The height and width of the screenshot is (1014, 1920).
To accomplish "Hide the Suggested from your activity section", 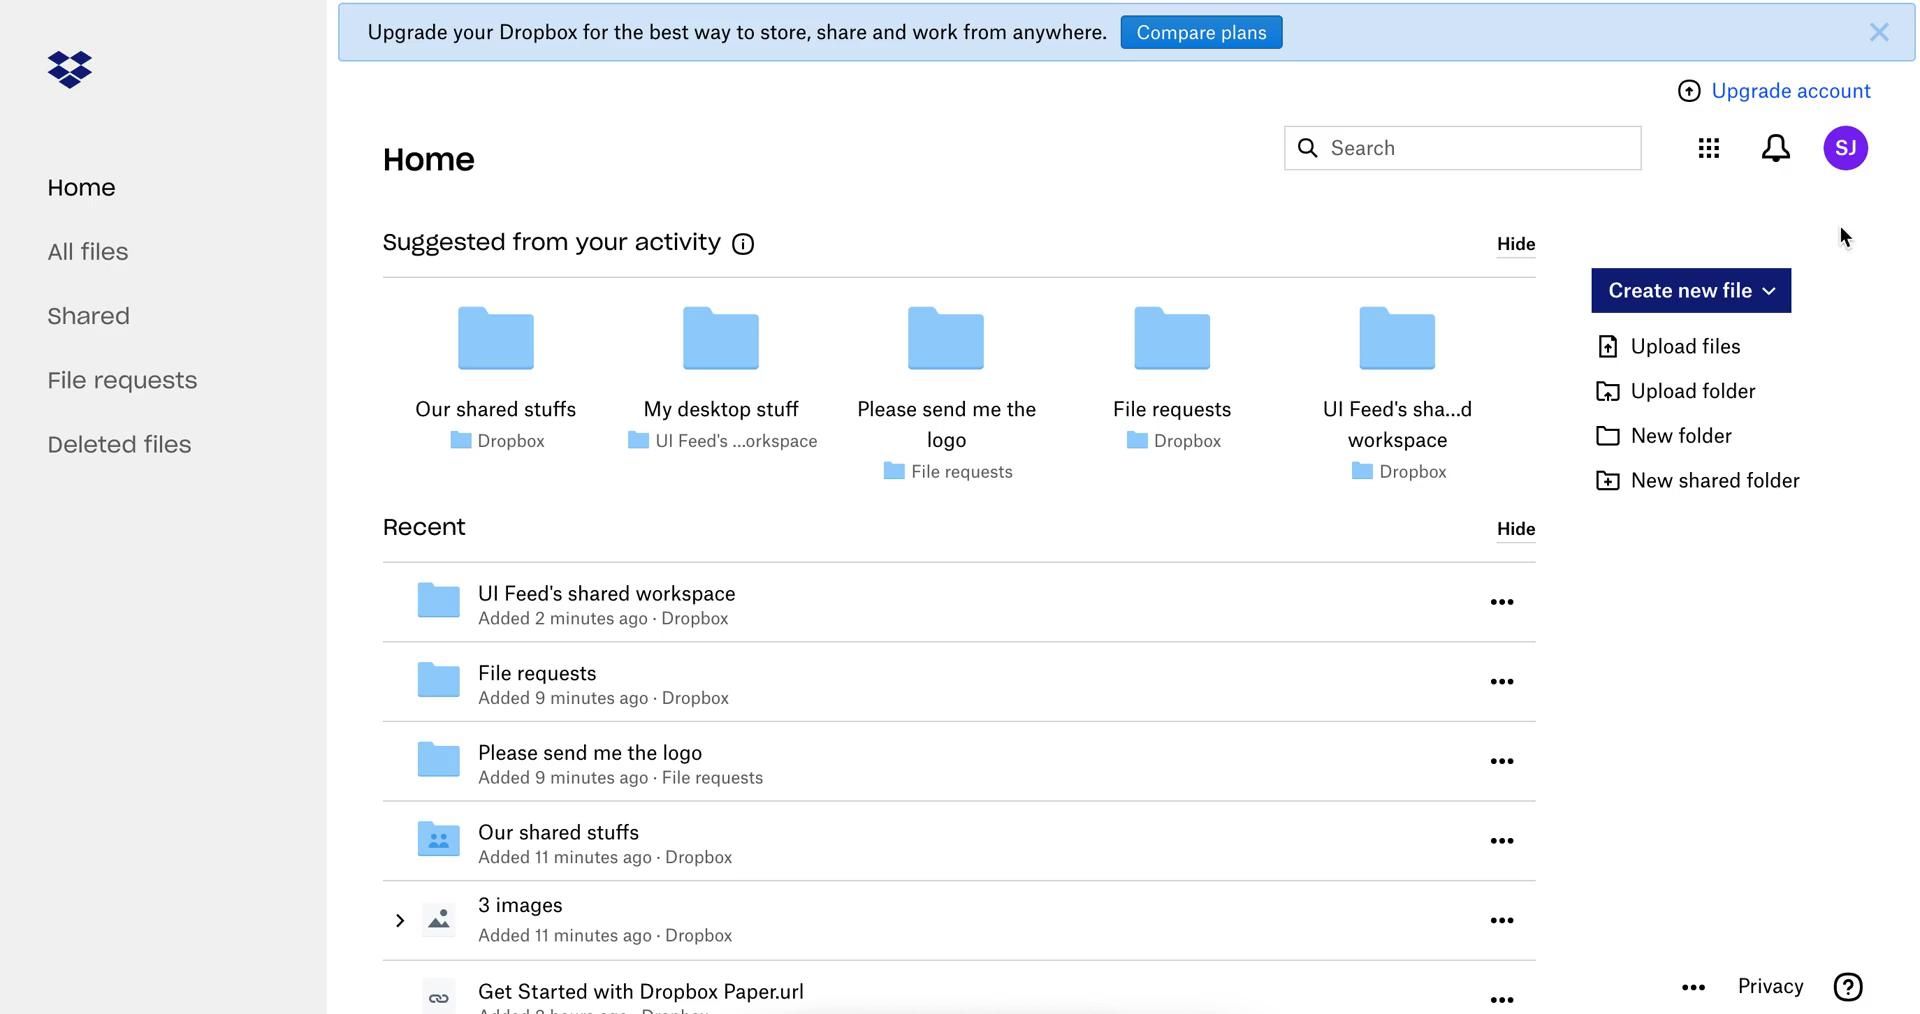I will click(x=1515, y=244).
